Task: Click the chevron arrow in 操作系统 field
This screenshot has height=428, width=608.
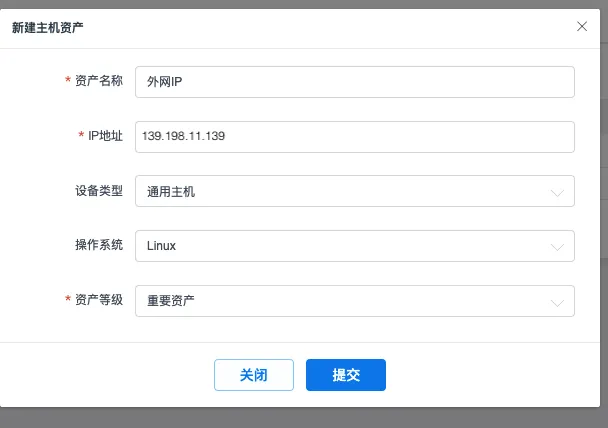Action: pyautogui.click(x=557, y=246)
